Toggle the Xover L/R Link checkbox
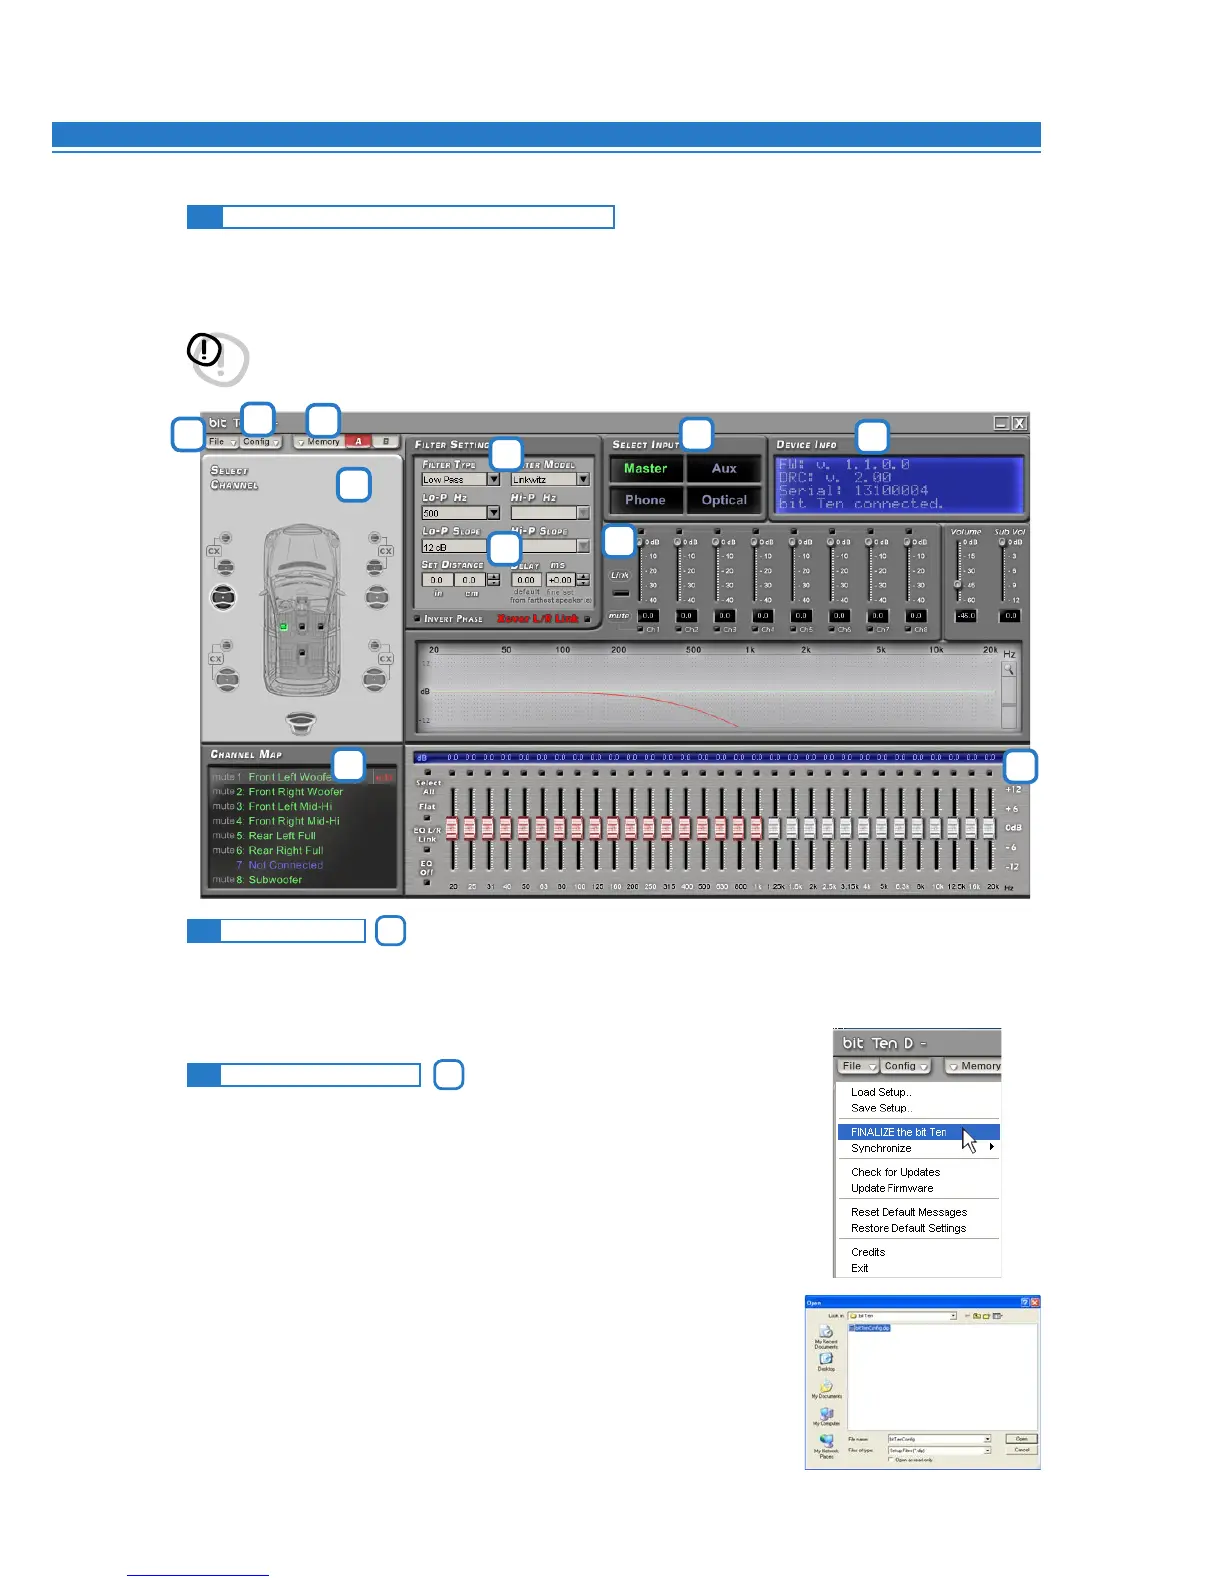The image size is (1224, 1584). [588, 619]
